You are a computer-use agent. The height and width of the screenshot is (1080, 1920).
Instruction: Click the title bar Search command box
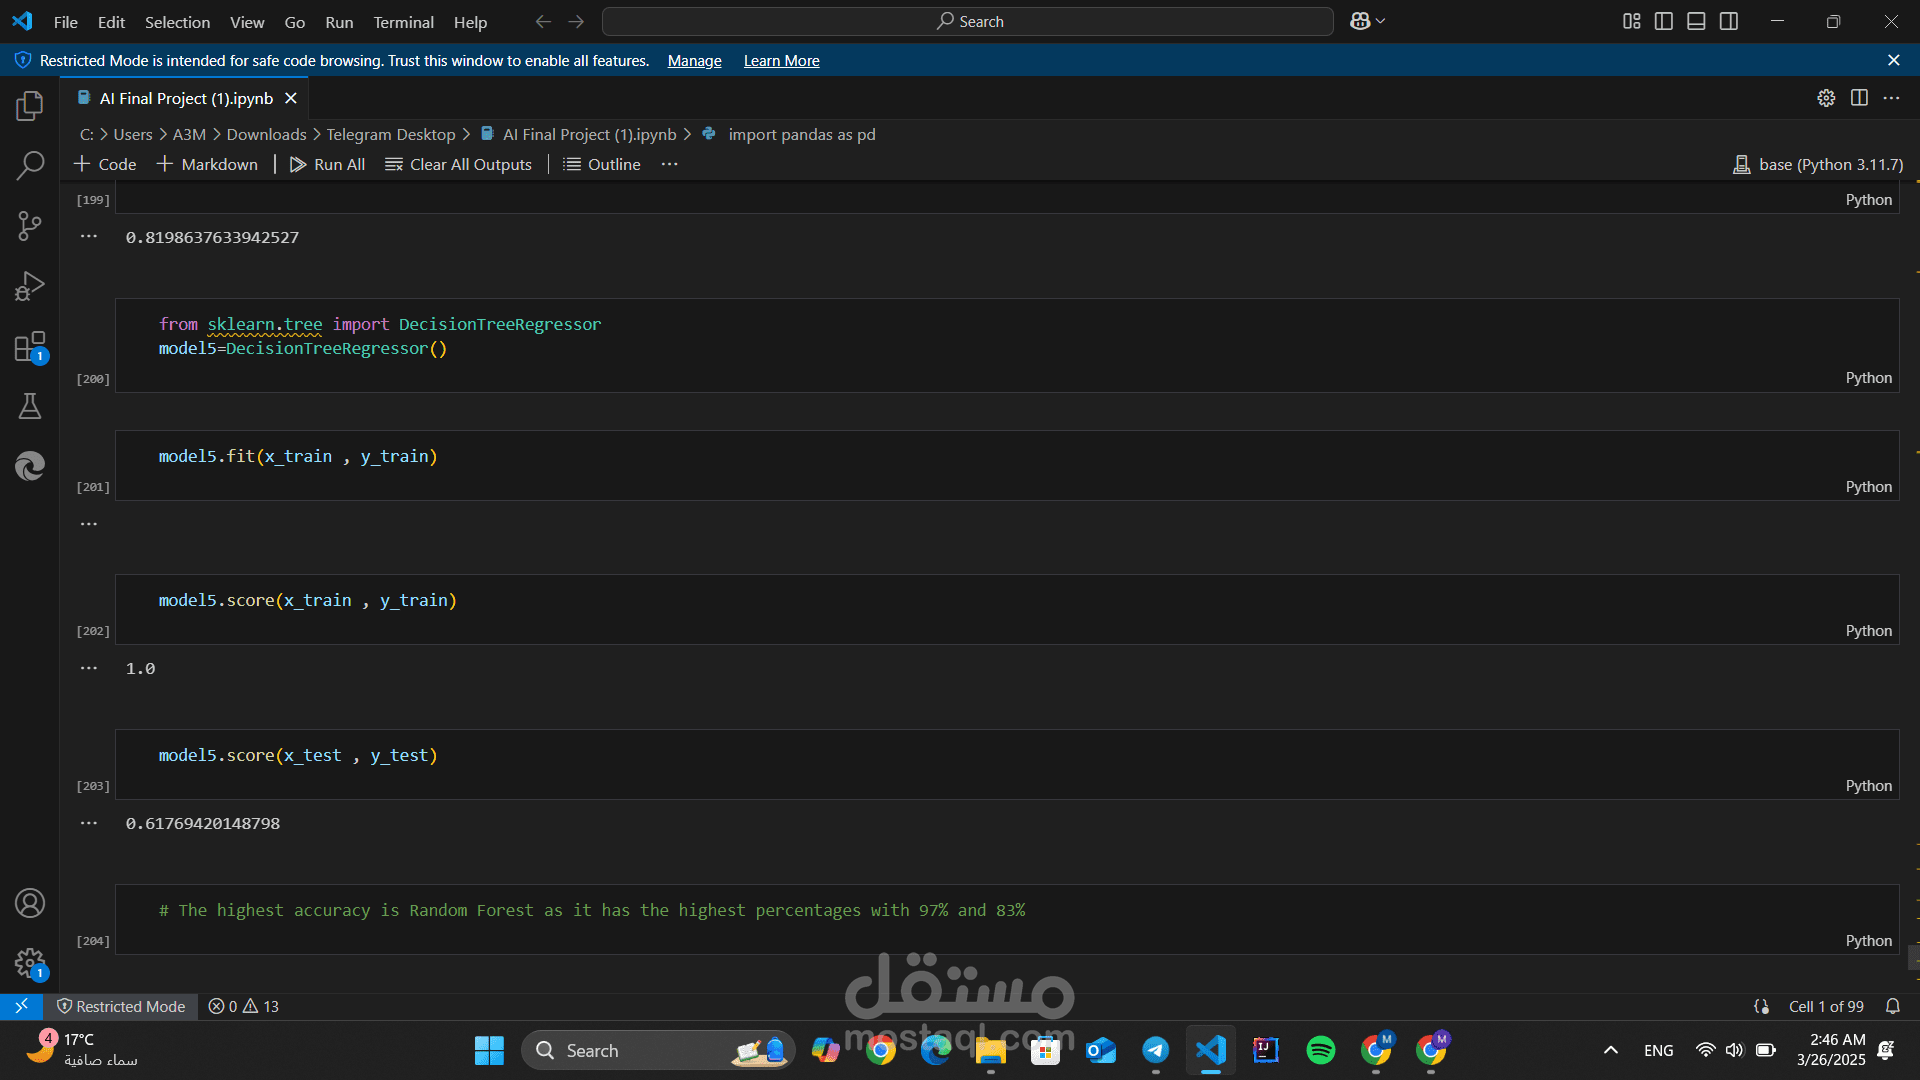pyautogui.click(x=968, y=21)
